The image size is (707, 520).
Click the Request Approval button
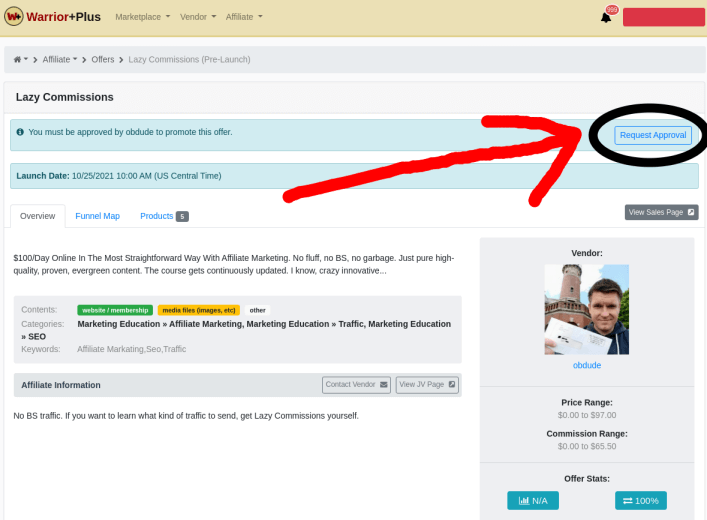(652, 134)
